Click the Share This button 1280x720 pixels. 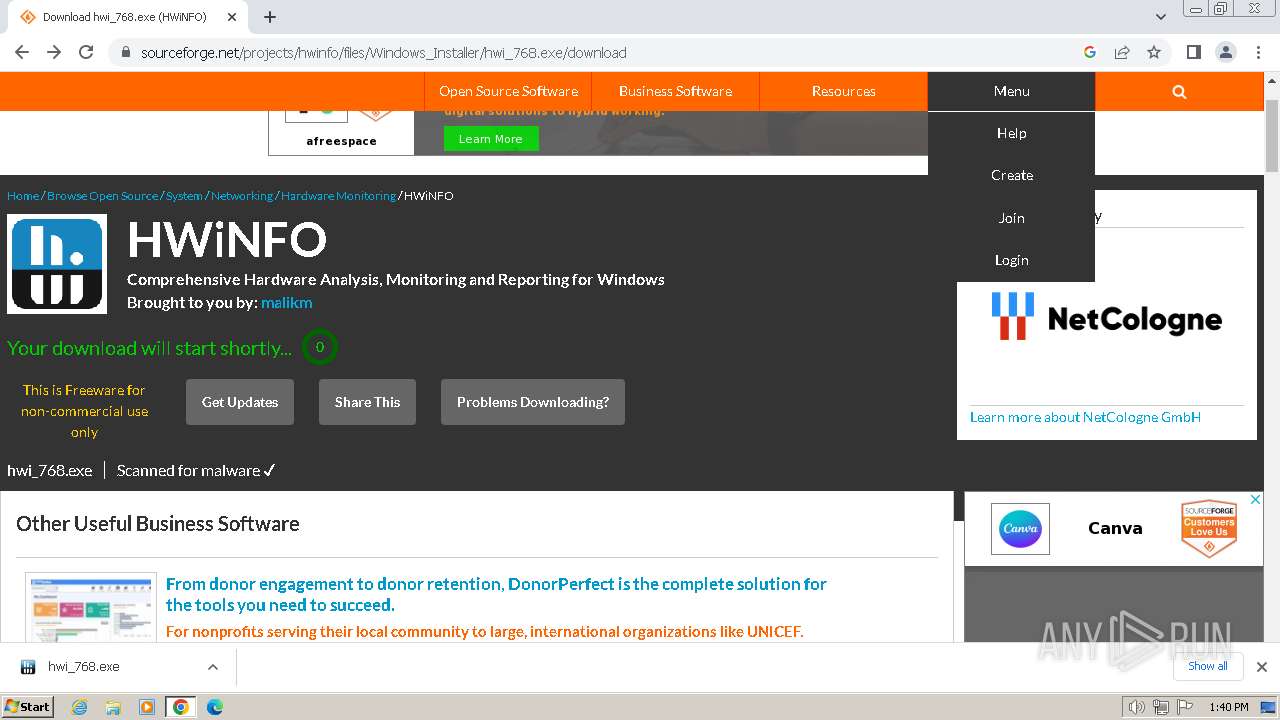367,402
